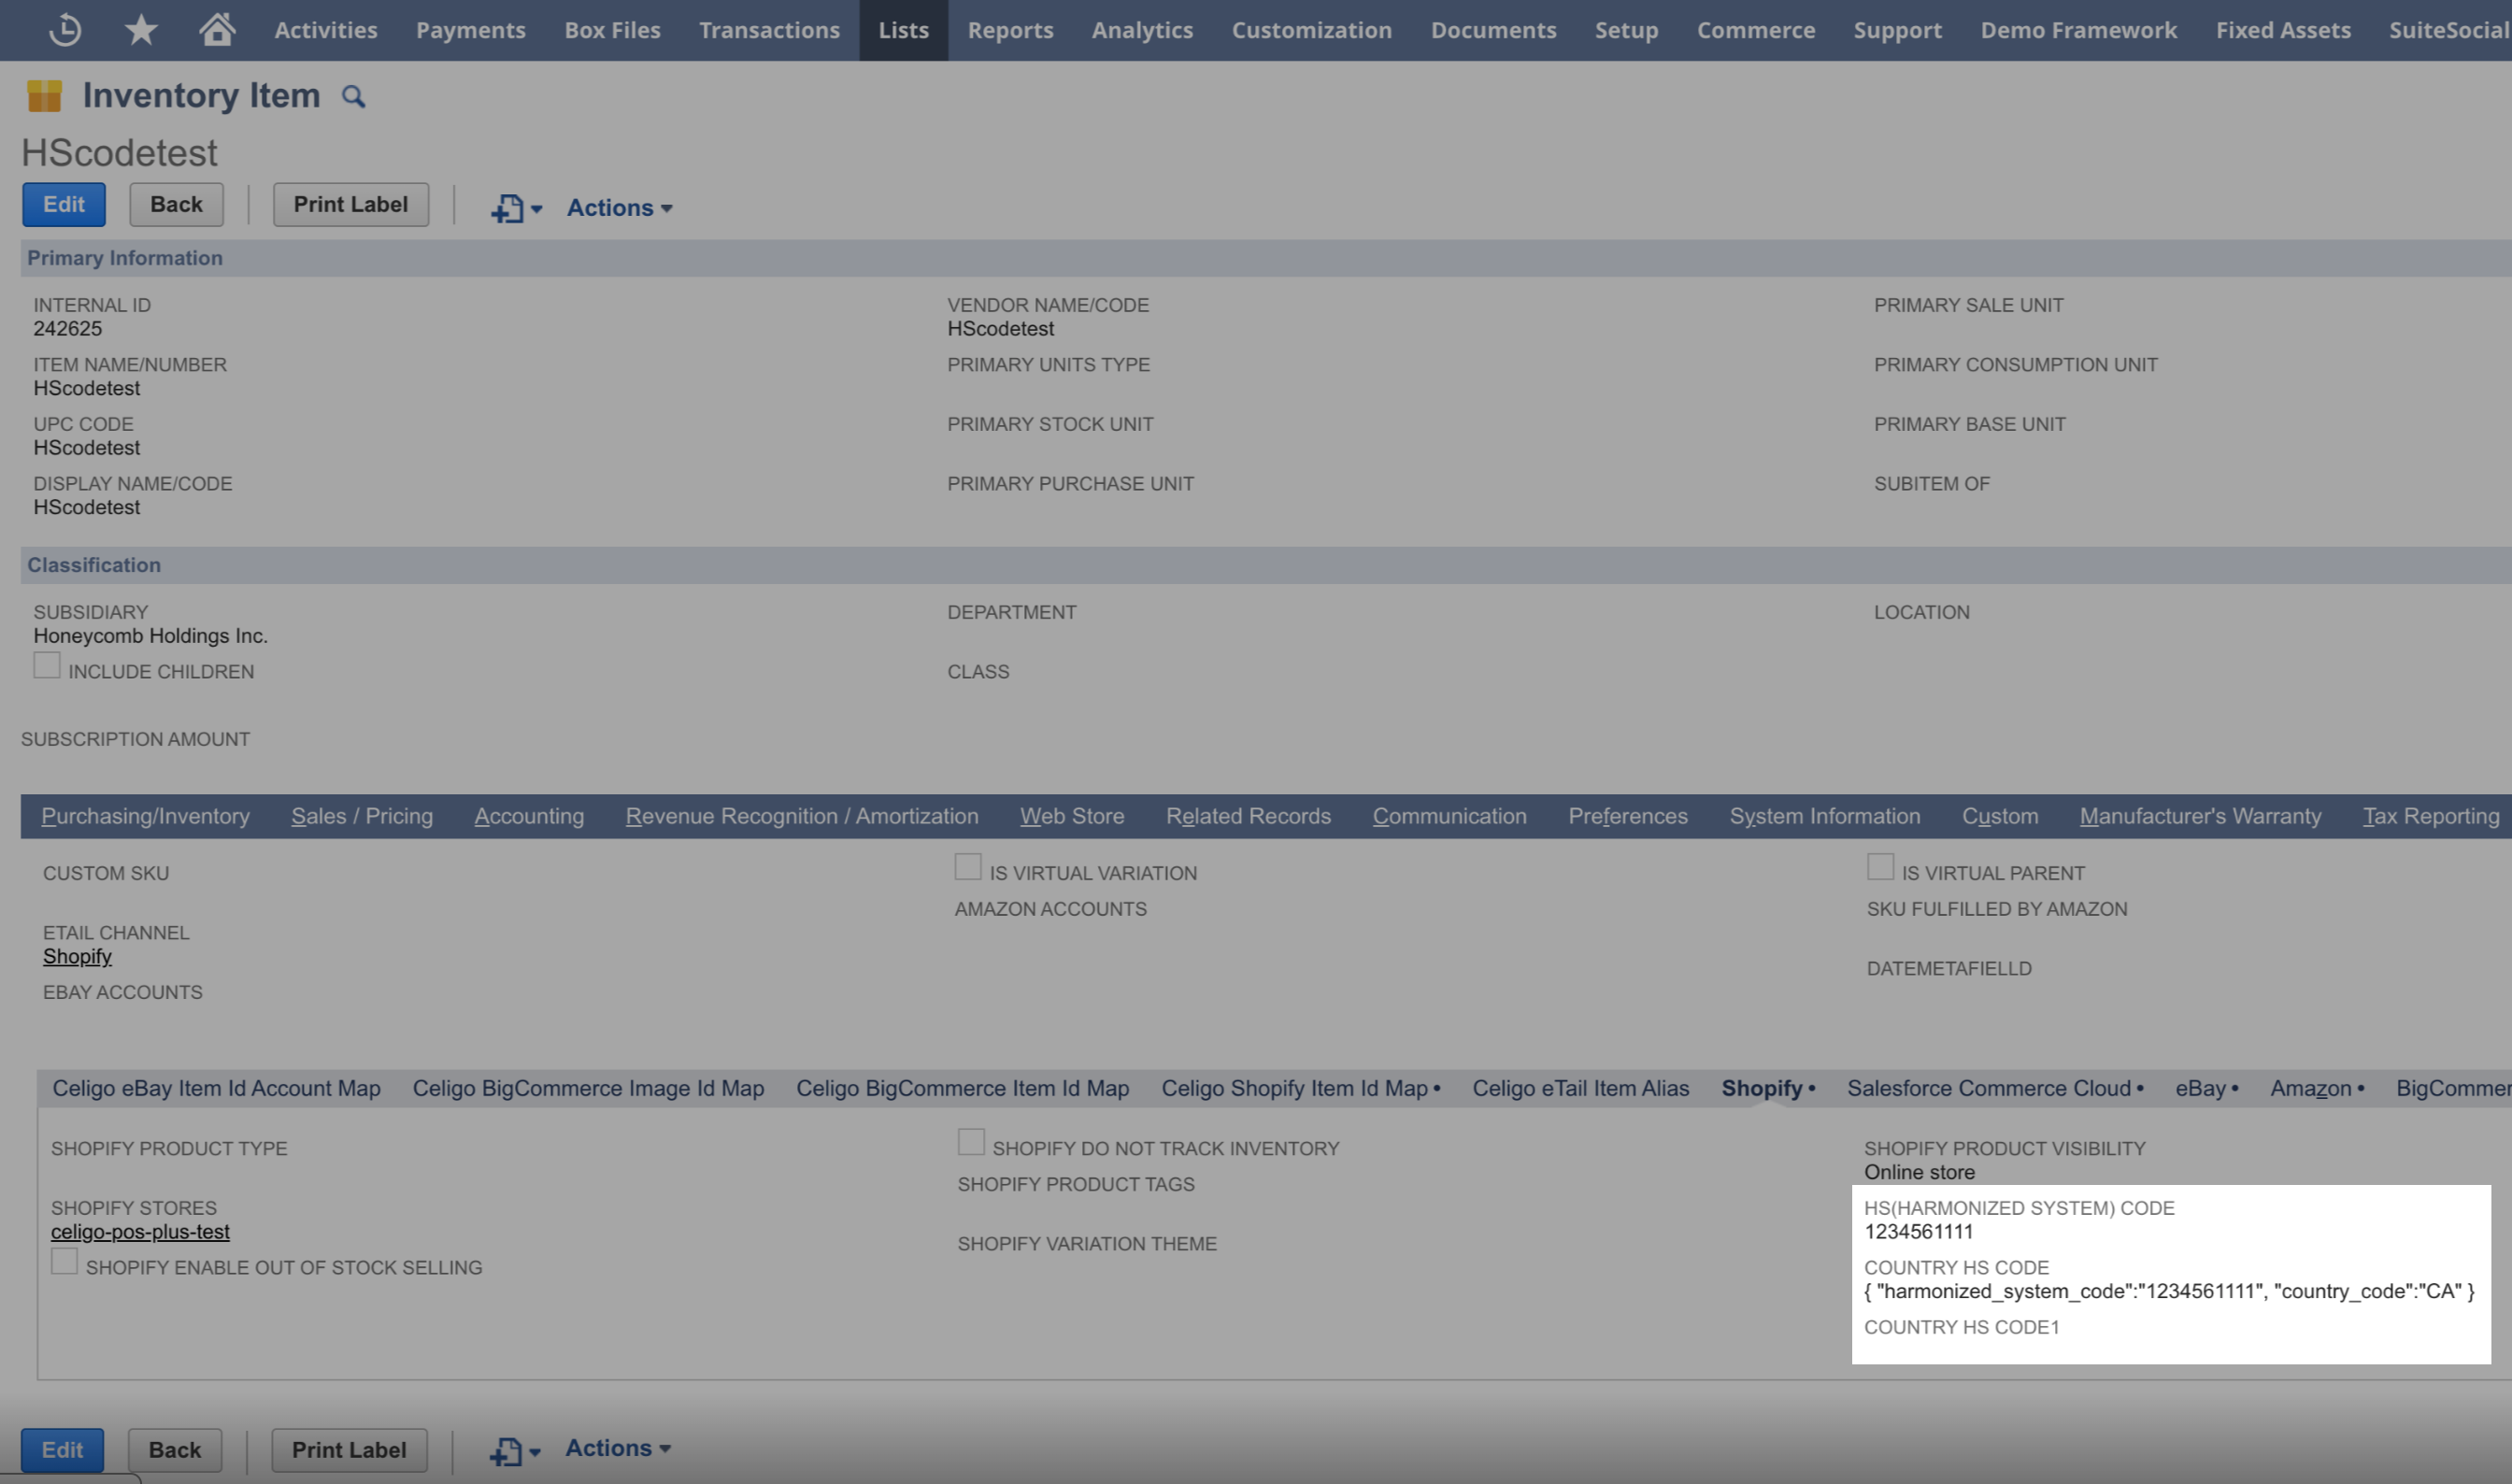Open the Box Files menu

point(612,30)
